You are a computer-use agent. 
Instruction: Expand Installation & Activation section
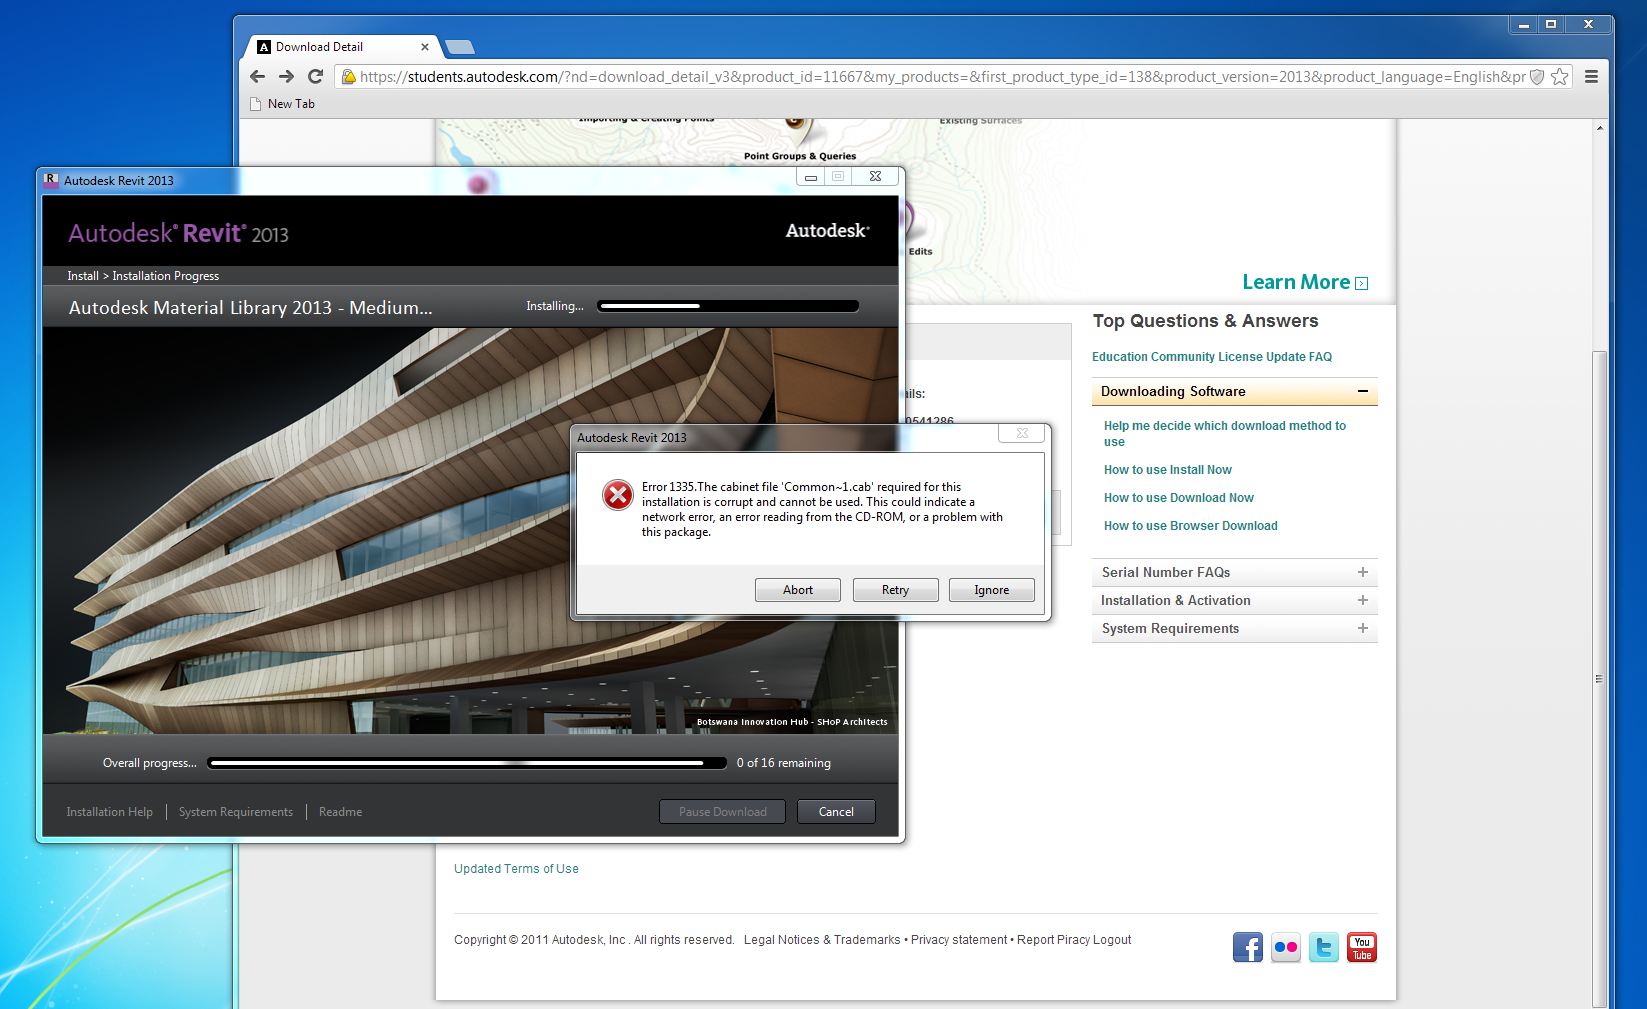coord(1362,600)
